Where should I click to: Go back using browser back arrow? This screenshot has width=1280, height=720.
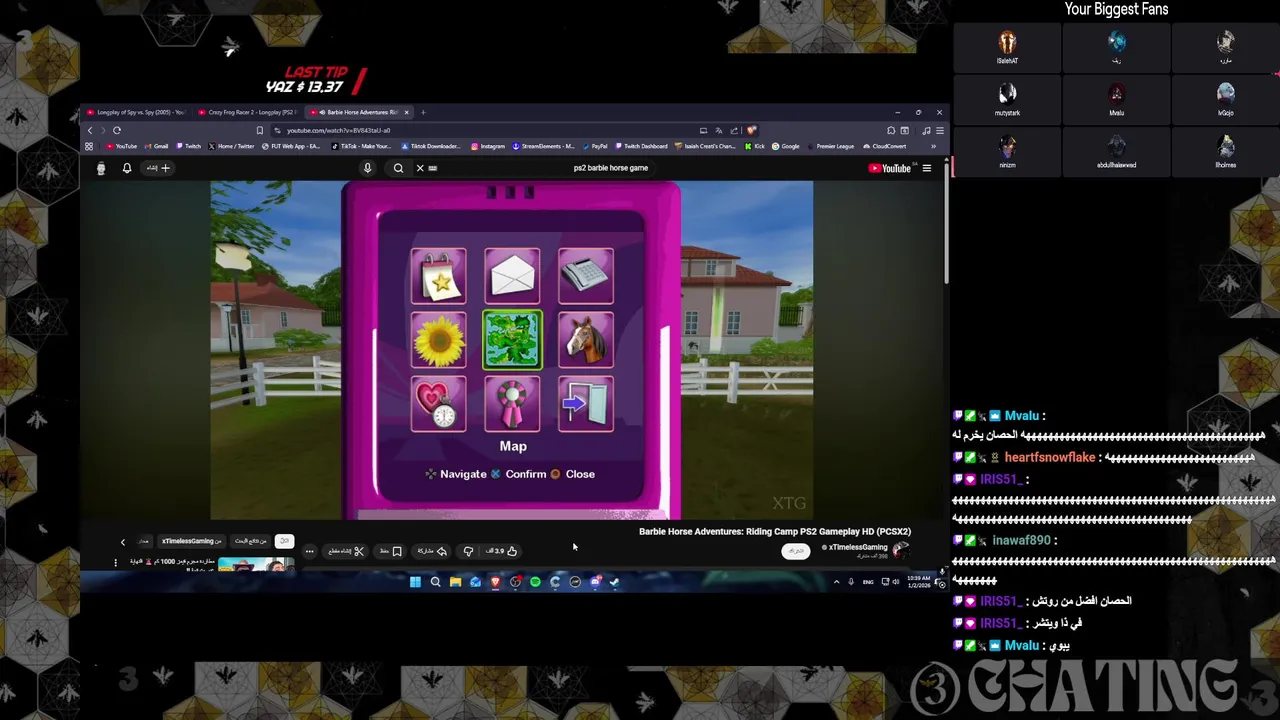click(89, 130)
